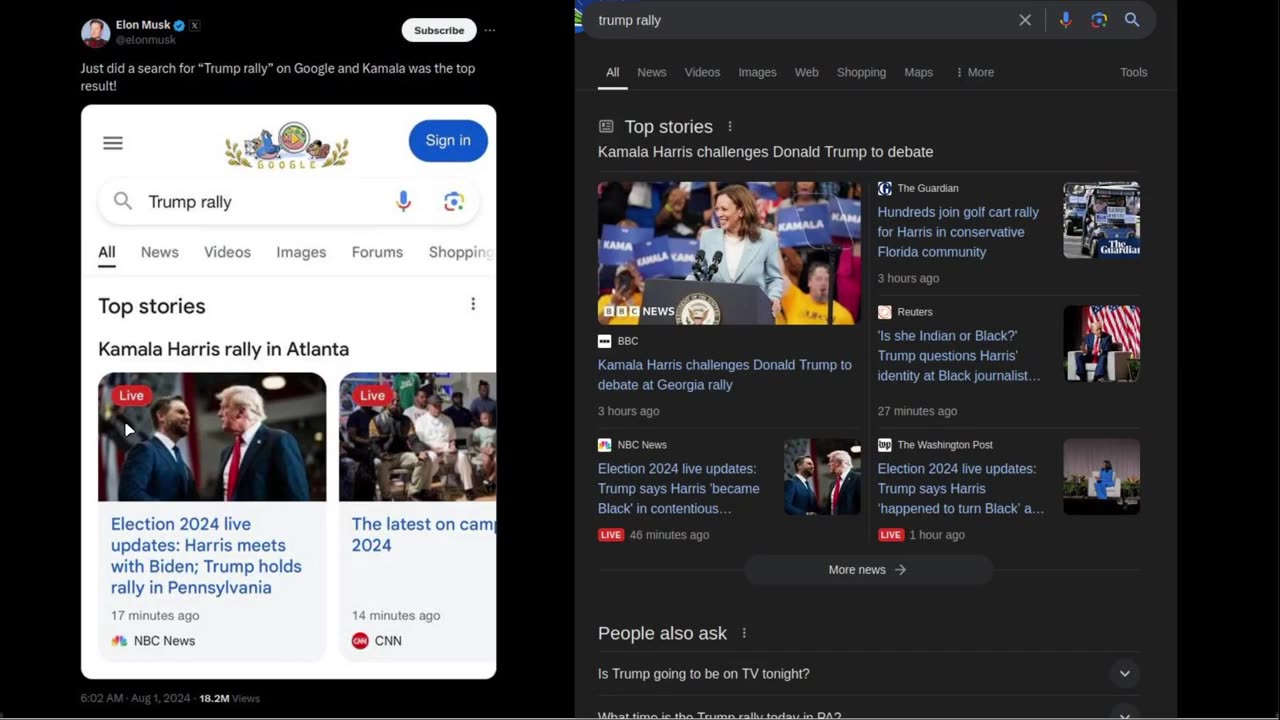Click the Washington Post stage thumbnail
Image resolution: width=1280 pixels, height=720 pixels.
click(x=1101, y=477)
